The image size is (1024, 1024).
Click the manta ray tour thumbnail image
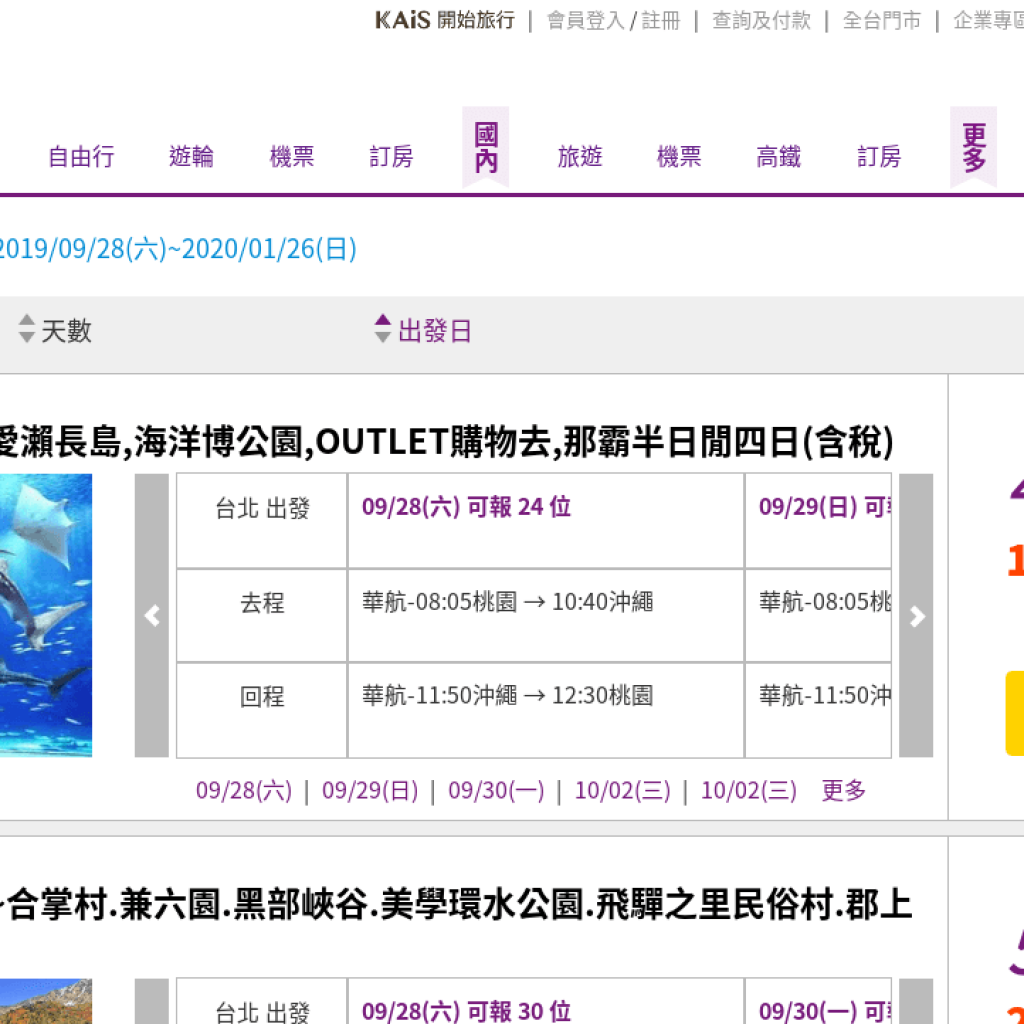click(x=45, y=616)
